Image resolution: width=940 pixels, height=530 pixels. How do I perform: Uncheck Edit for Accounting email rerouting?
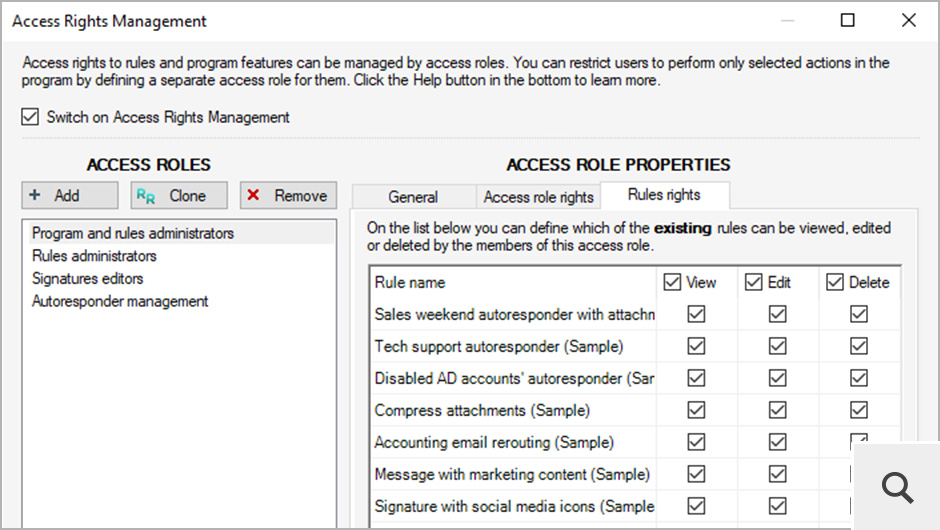tap(778, 442)
